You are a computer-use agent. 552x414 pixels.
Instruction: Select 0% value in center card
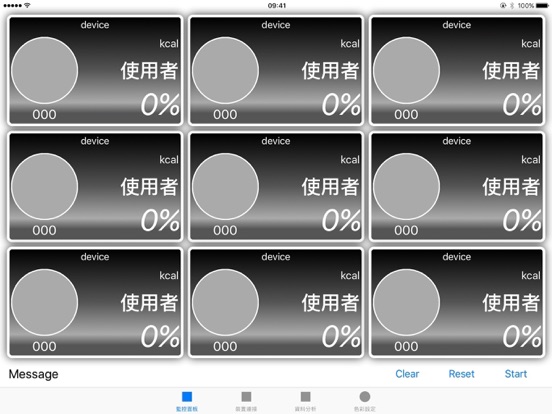point(341,220)
